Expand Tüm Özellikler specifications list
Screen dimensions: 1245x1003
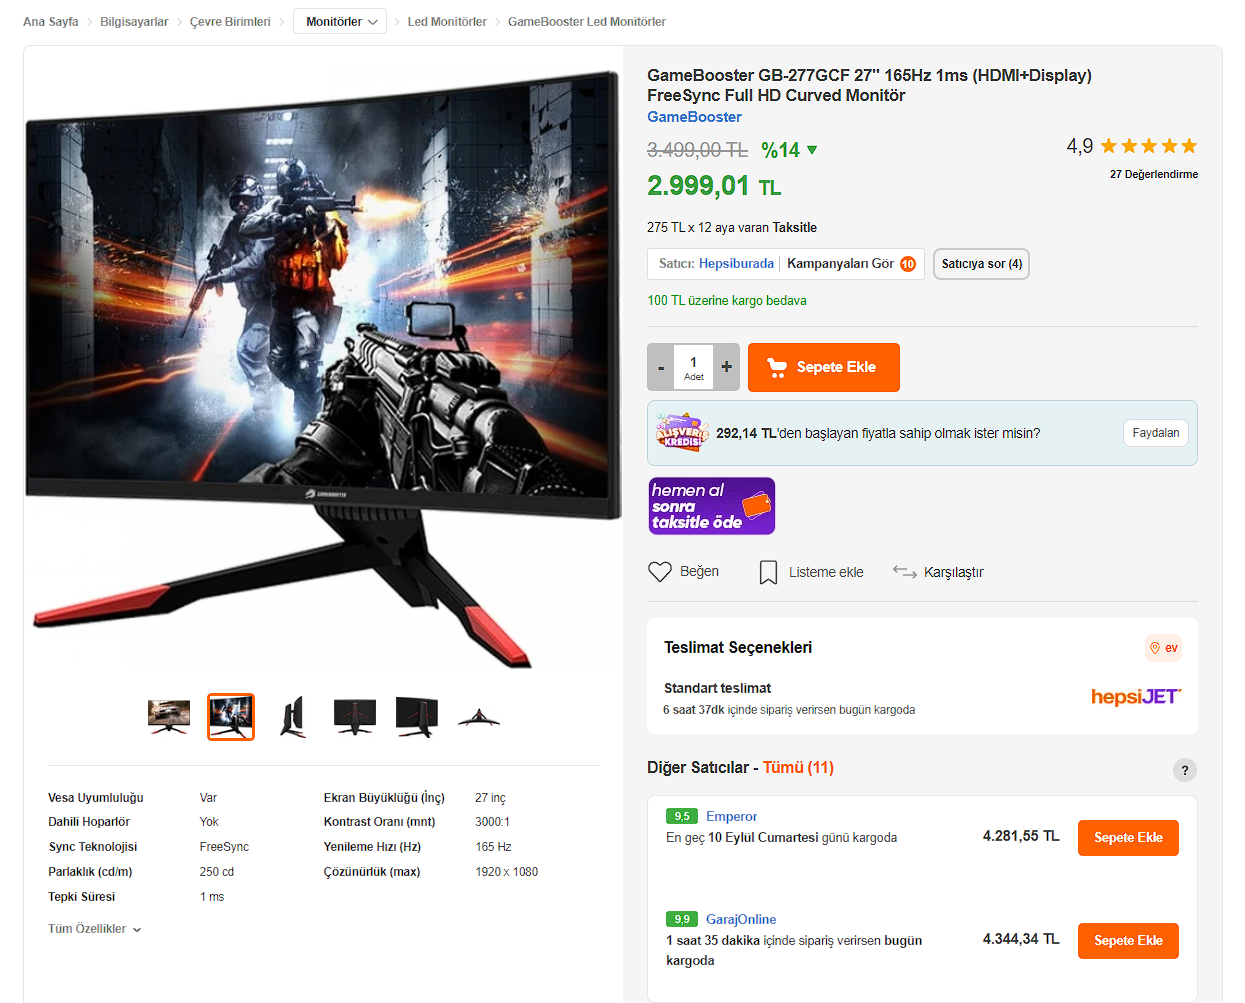pyautogui.click(x=94, y=929)
